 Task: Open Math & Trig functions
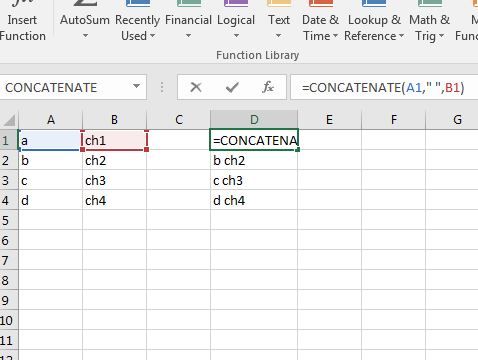(429, 21)
